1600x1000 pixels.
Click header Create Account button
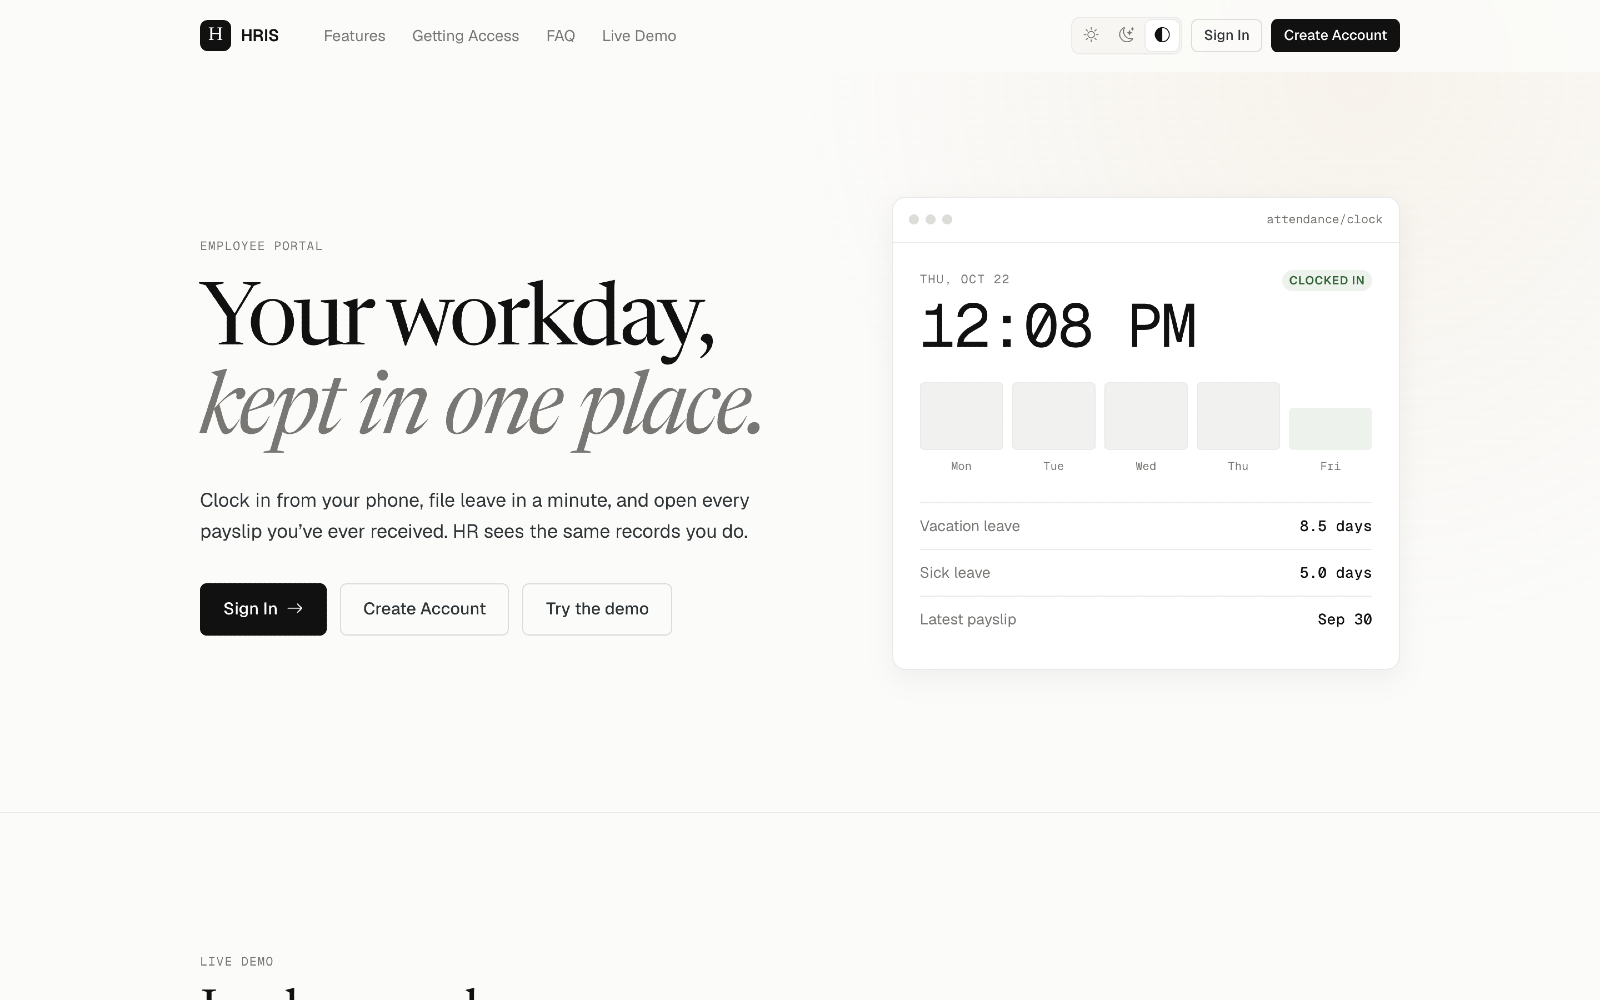pyautogui.click(x=1335, y=35)
